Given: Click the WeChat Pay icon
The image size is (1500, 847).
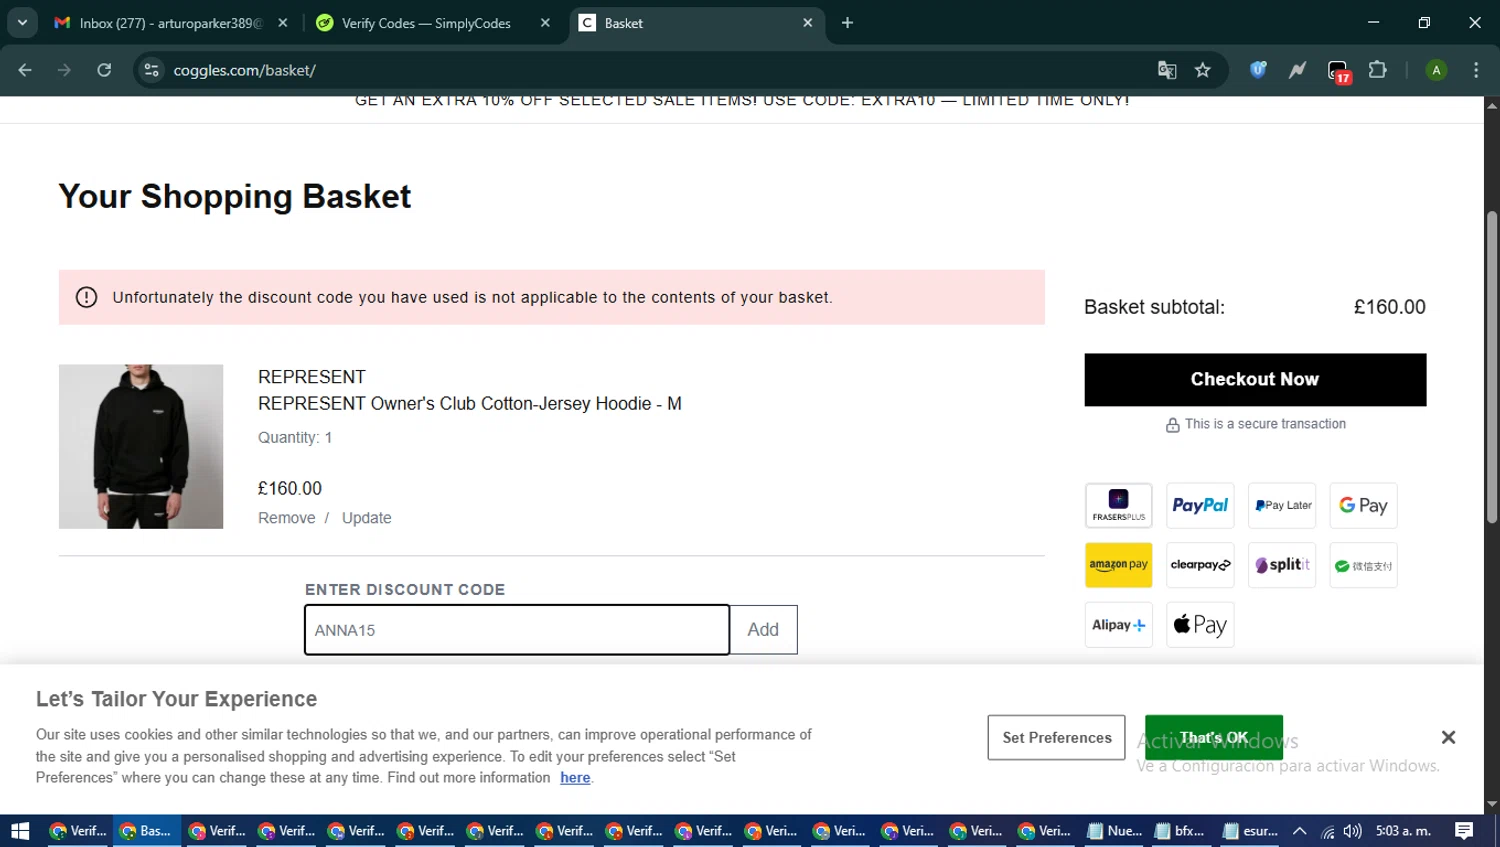Looking at the screenshot, I should [1363, 565].
